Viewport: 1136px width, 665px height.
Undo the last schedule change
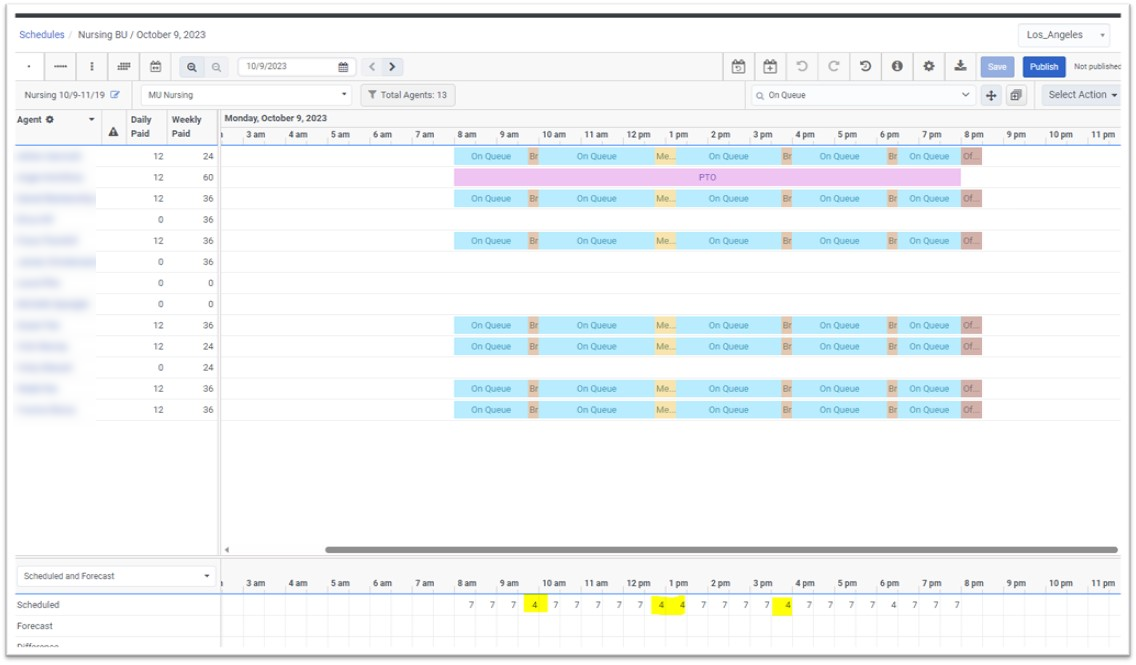pyautogui.click(x=802, y=67)
